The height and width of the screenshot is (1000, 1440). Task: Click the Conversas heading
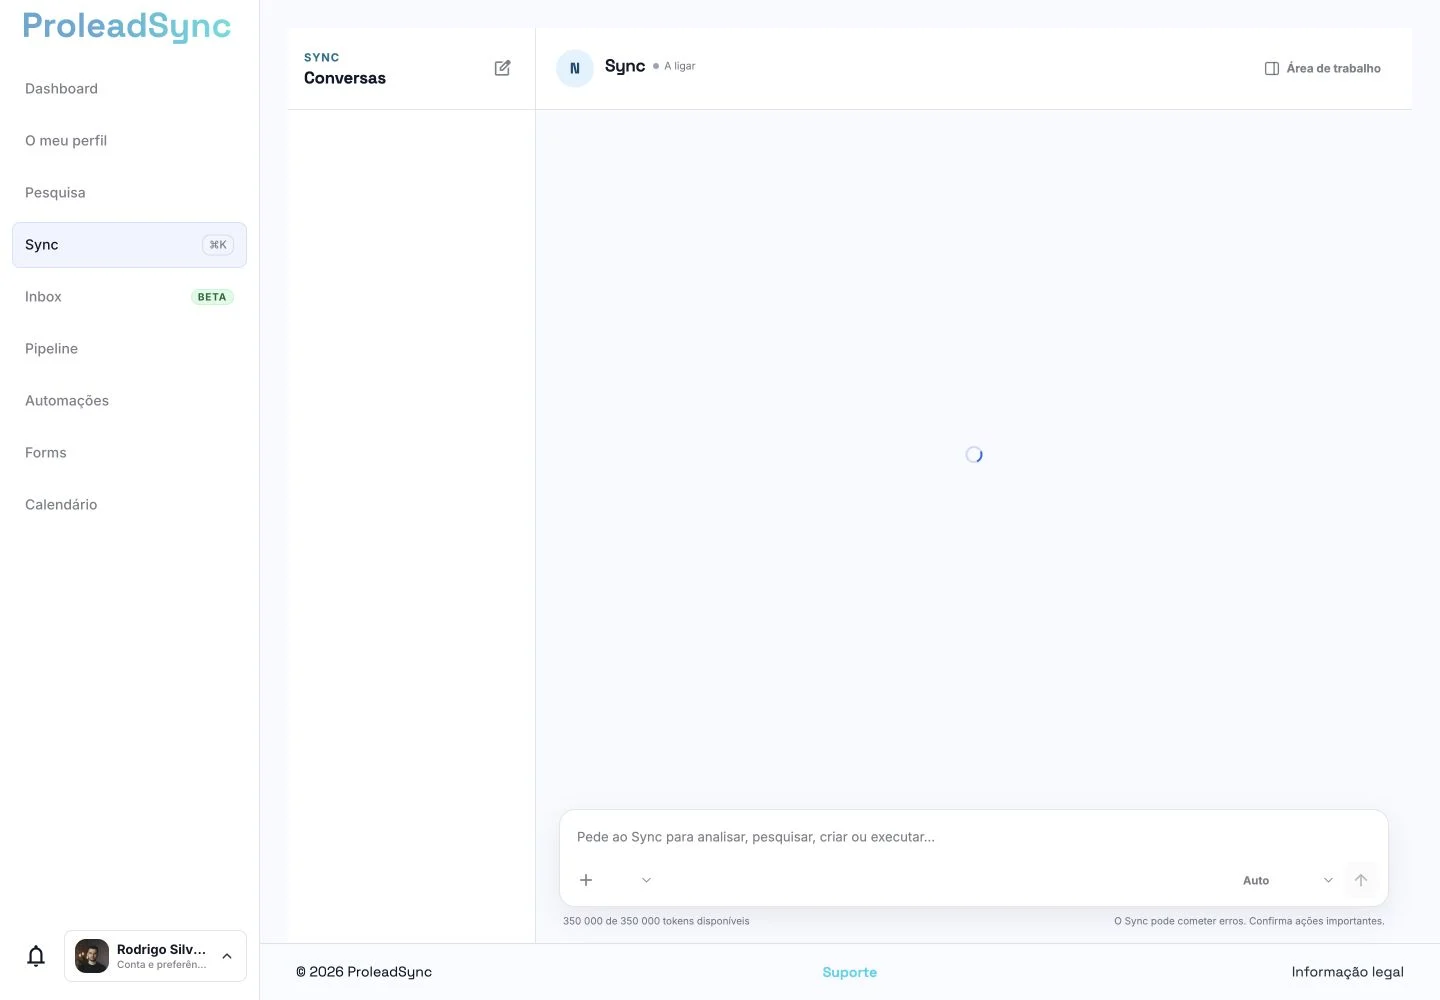(x=345, y=78)
